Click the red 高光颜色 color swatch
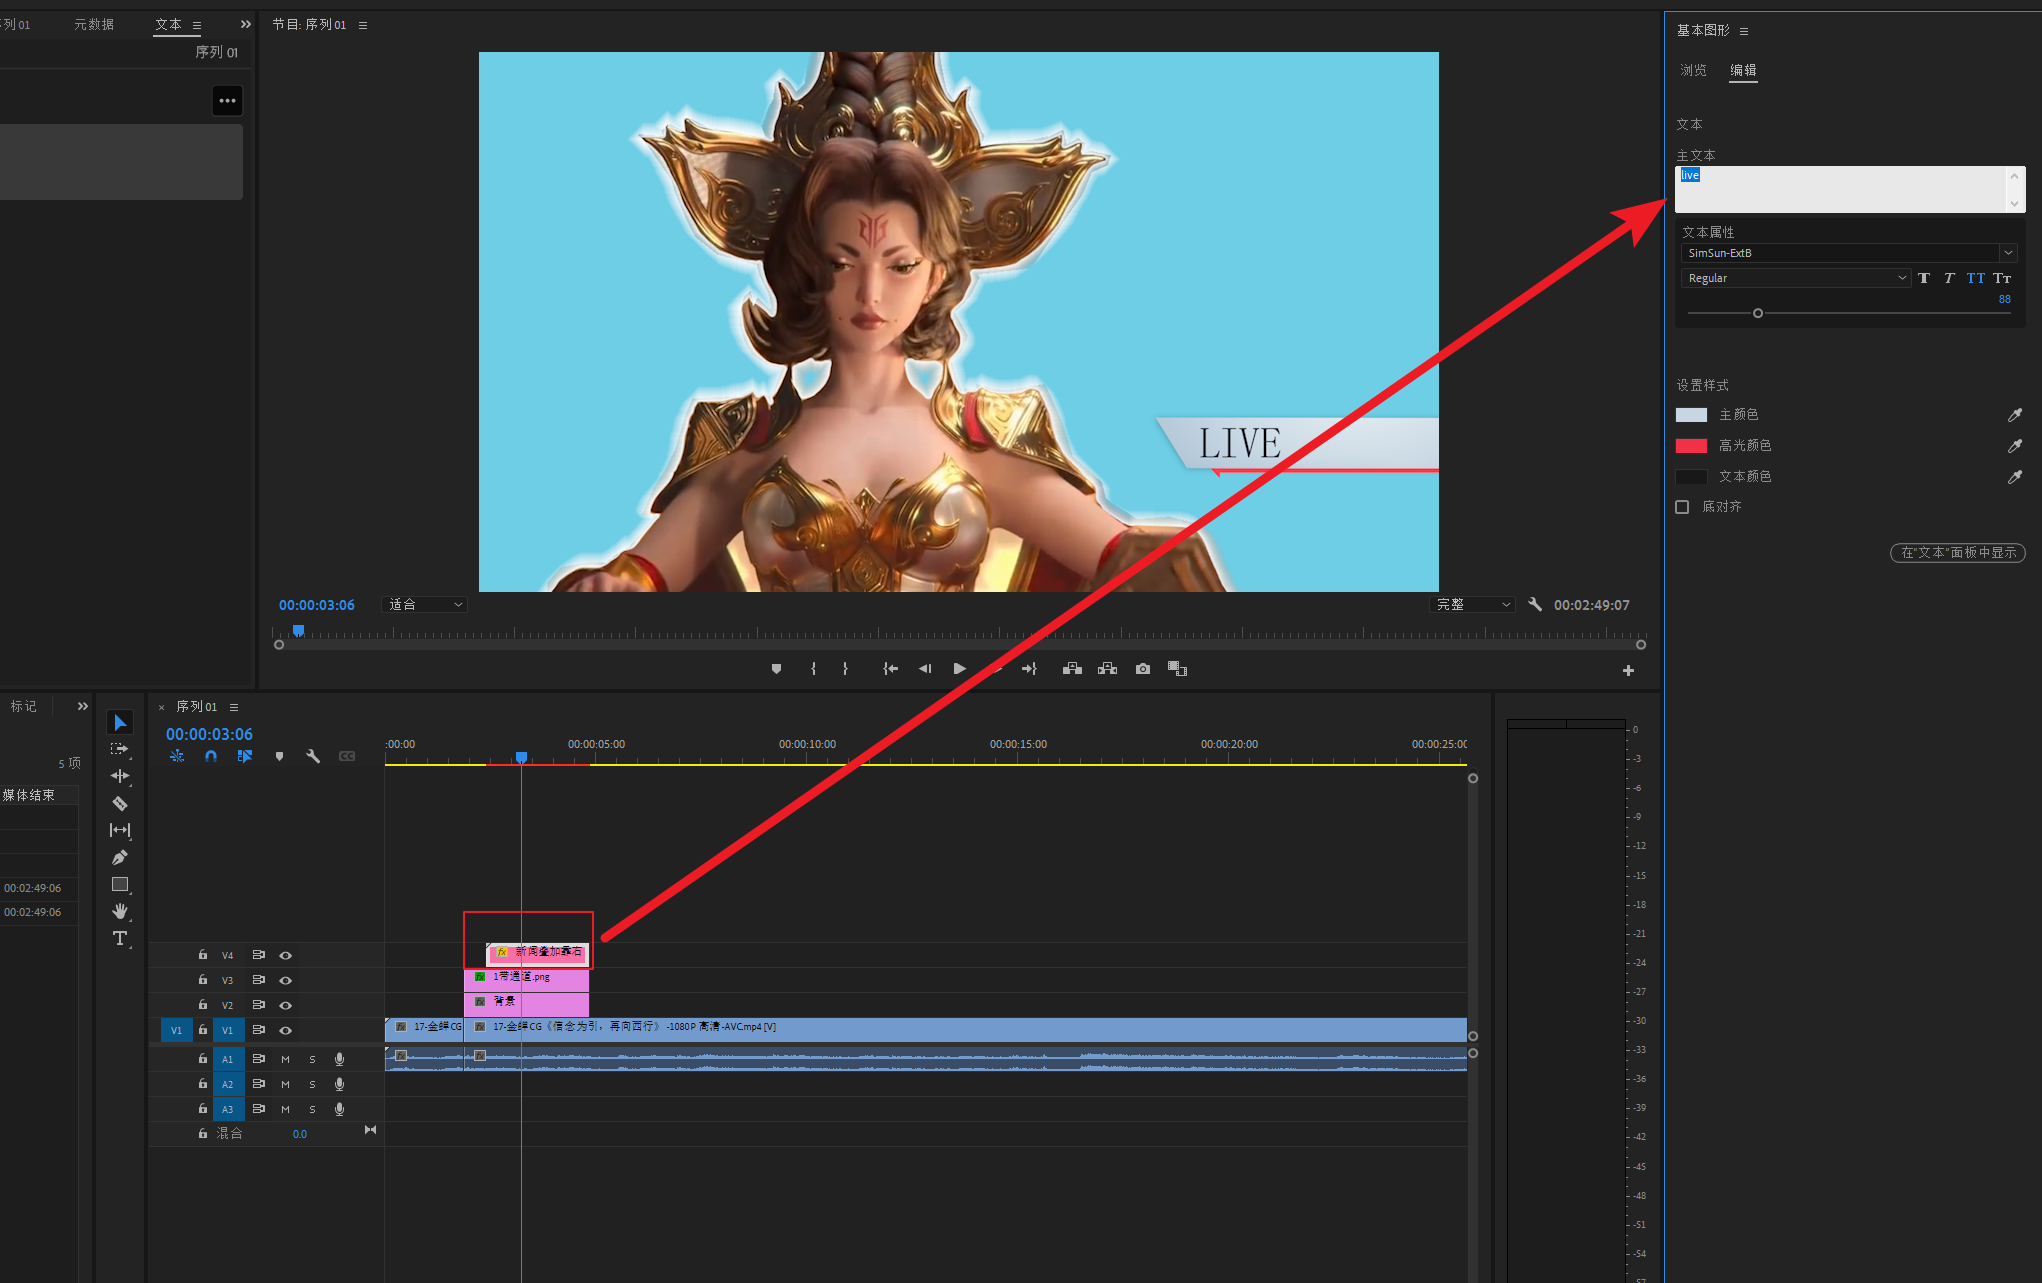Image resolution: width=2042 pixels, height=1283 pixels. click(1691, 446)
